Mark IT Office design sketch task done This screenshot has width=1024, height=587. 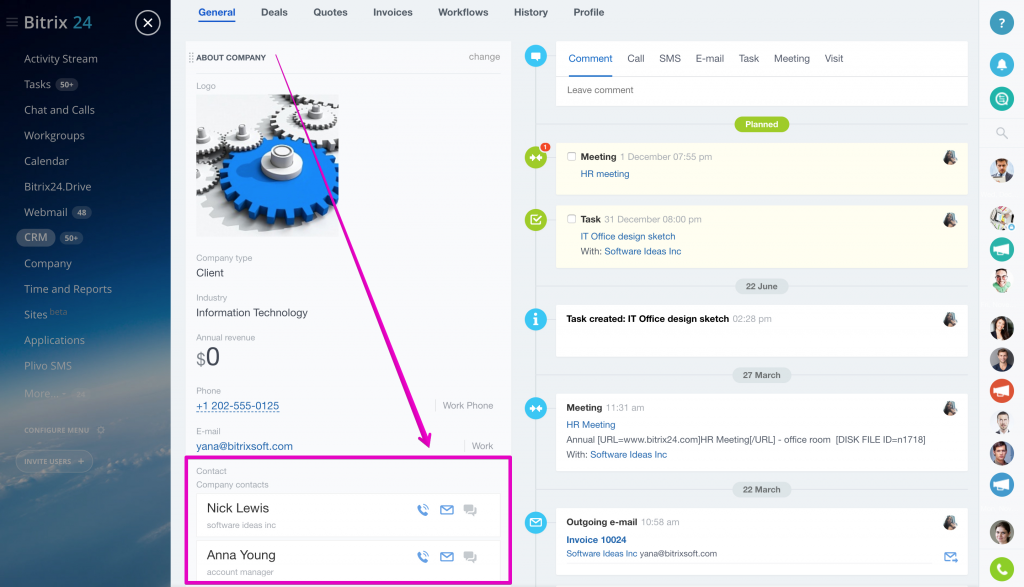point(571,219)
